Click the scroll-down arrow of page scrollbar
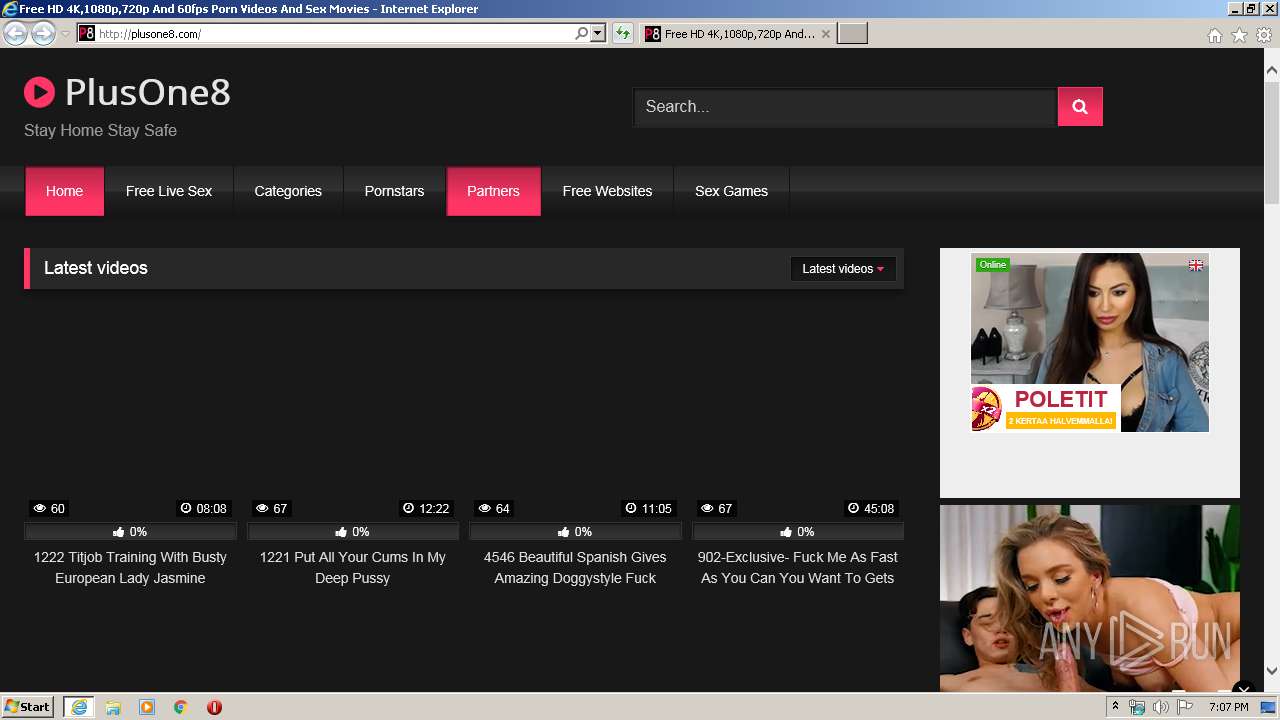The height and width of the screenshot is (720, 1280). click(1272, 671)
